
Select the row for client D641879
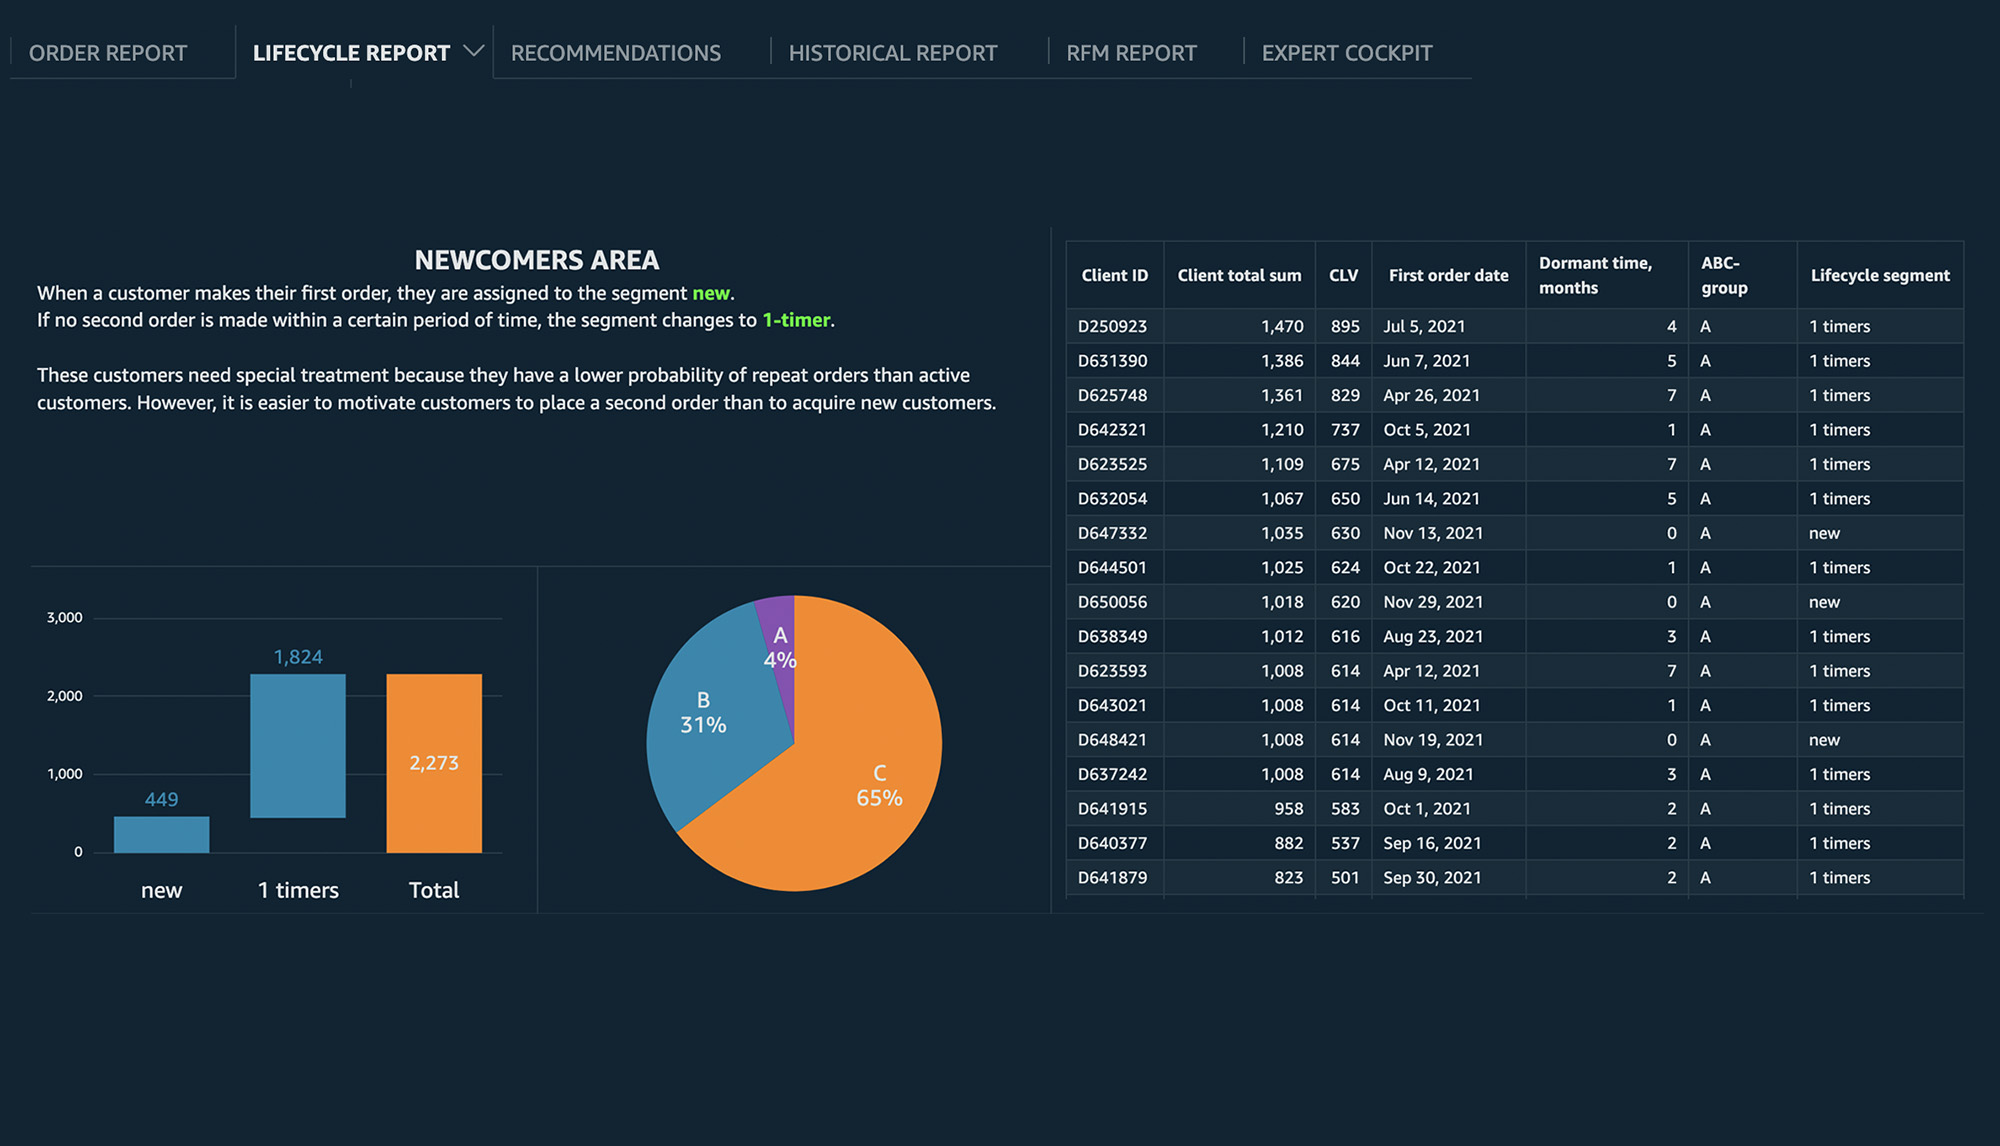(x=1112, y=877)
